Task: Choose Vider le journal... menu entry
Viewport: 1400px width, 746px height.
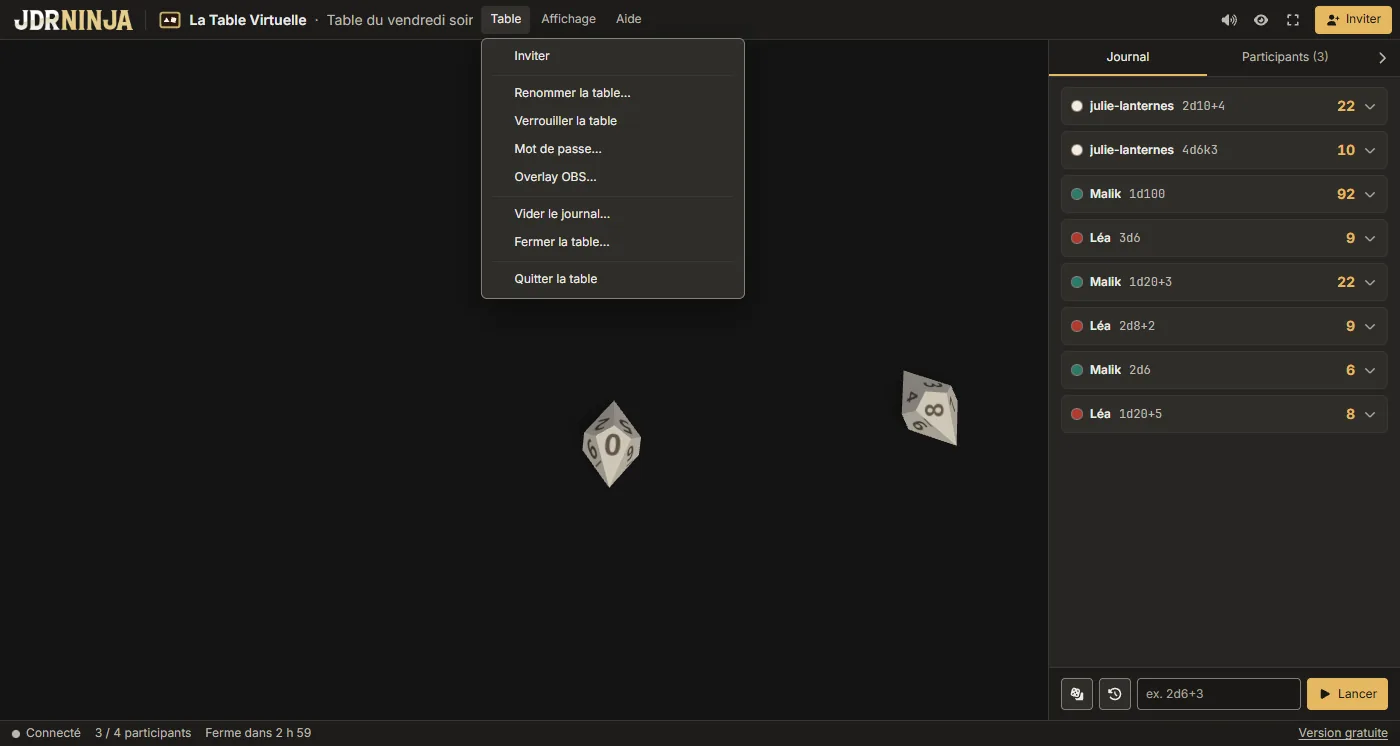Action: click(x=613, y=214)
